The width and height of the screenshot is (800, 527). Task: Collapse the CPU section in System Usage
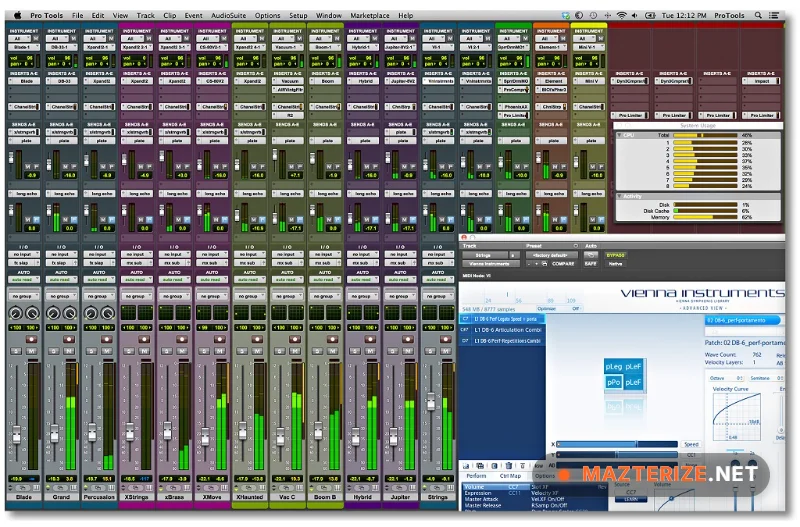pyautogui.click(x=620, y=135)
